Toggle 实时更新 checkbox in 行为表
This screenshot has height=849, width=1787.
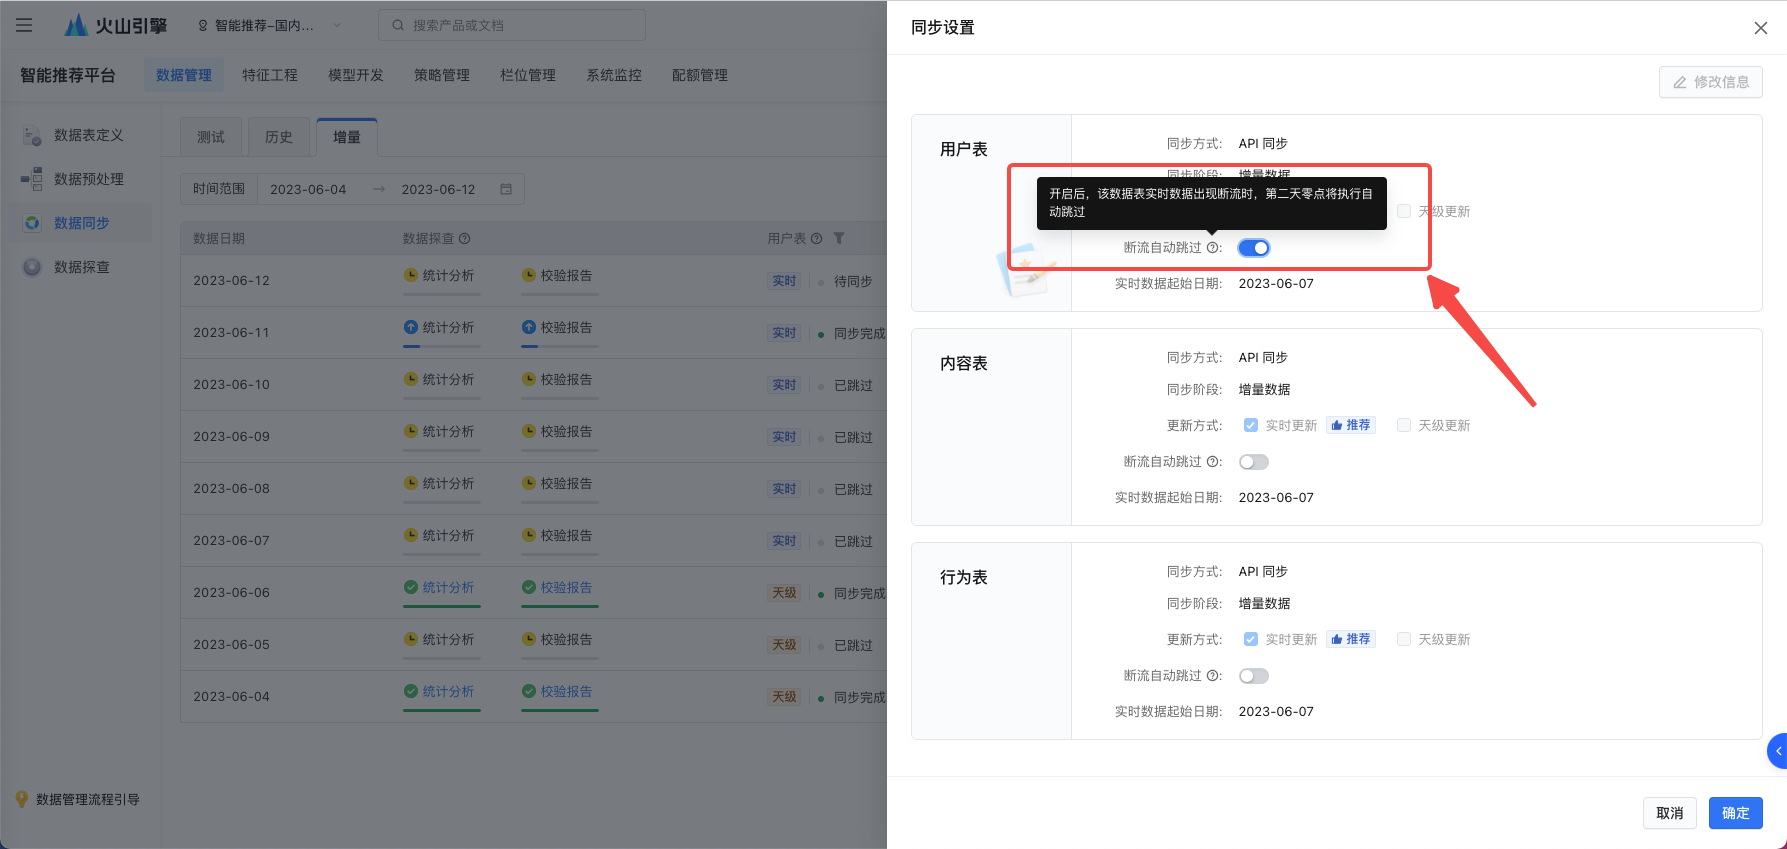(x=1250, y=639)
